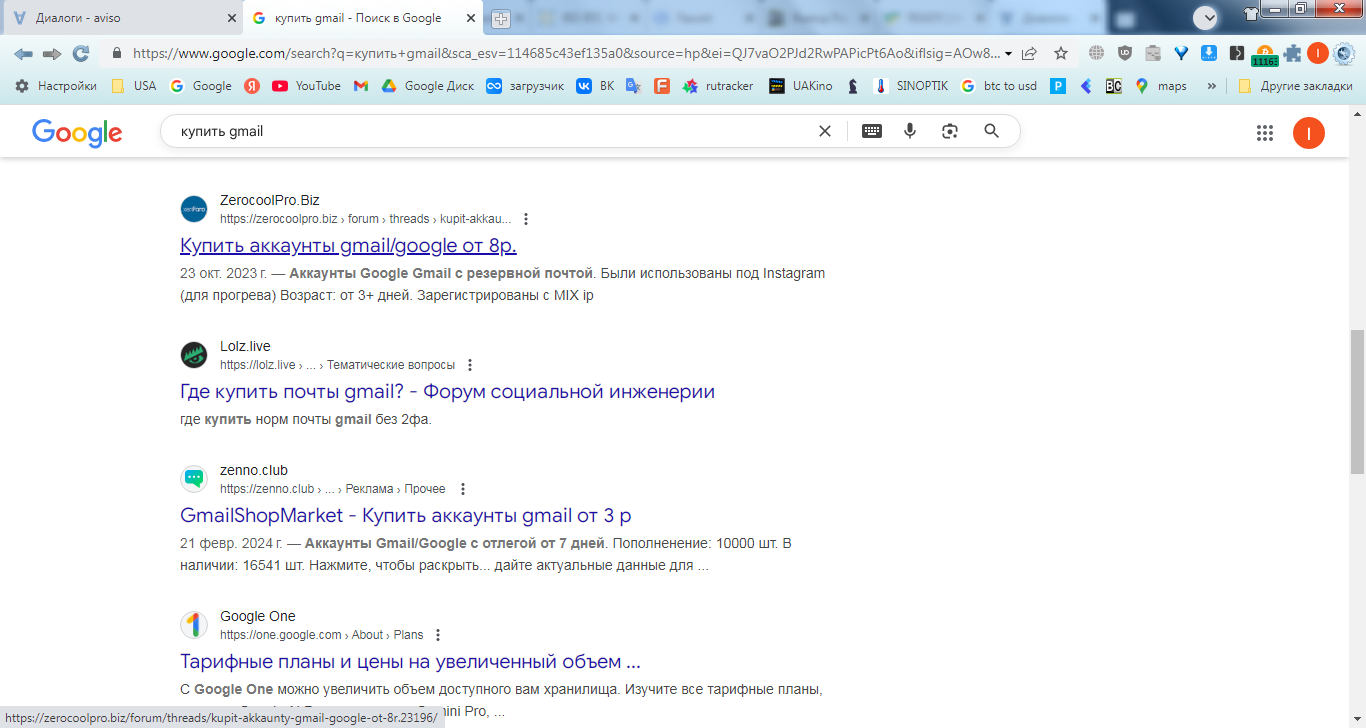
Task: Open the Где купить почты gmail? forum result
Action: (447, 391)
